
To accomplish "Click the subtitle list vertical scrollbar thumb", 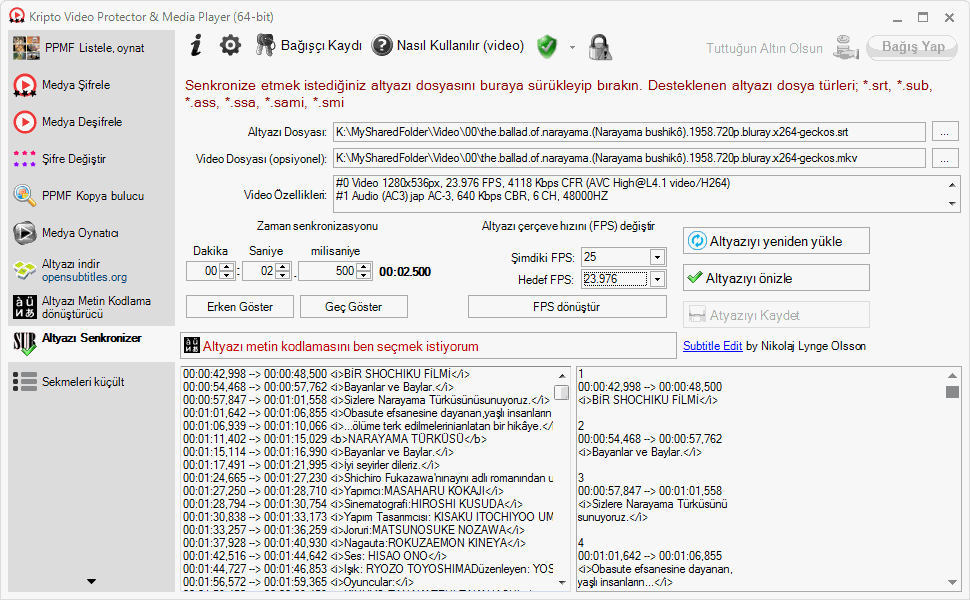I will pos(562,392).
